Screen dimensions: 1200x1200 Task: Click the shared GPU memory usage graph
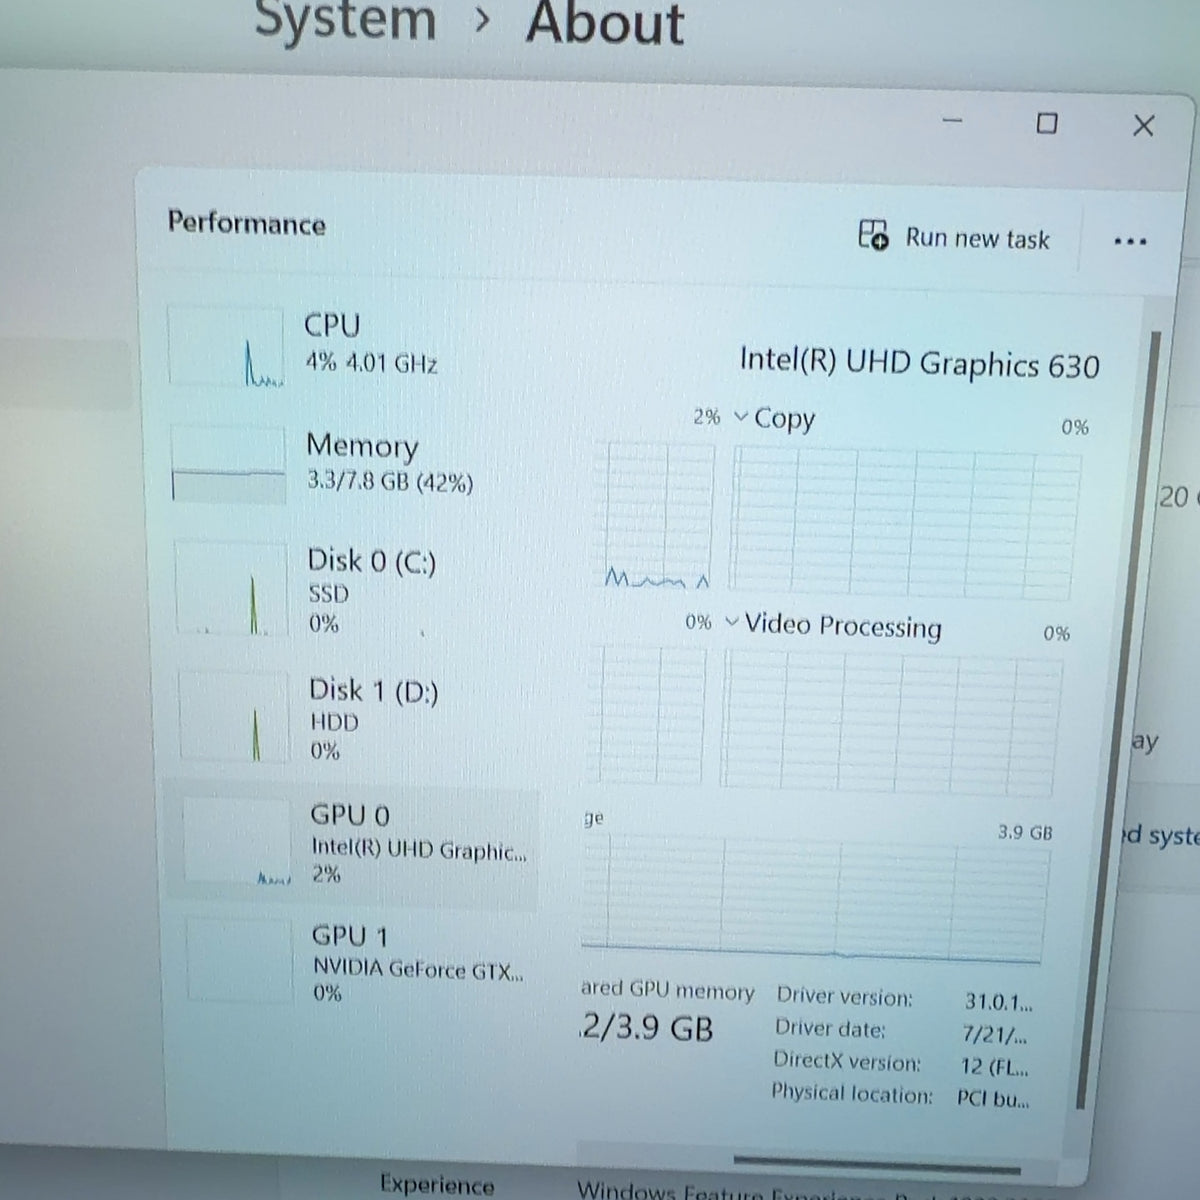(x=813, y=900)
